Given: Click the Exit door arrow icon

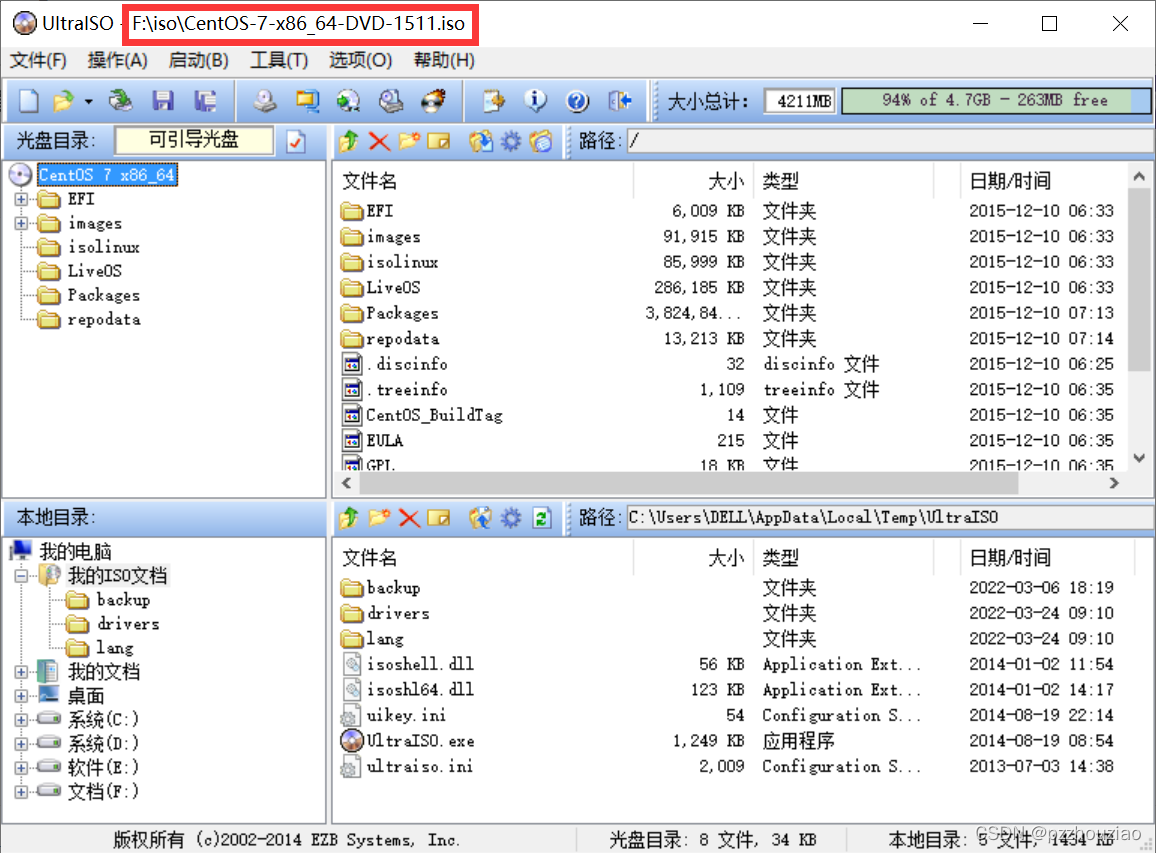Looking at the screenshot, I should pos(619,101).
